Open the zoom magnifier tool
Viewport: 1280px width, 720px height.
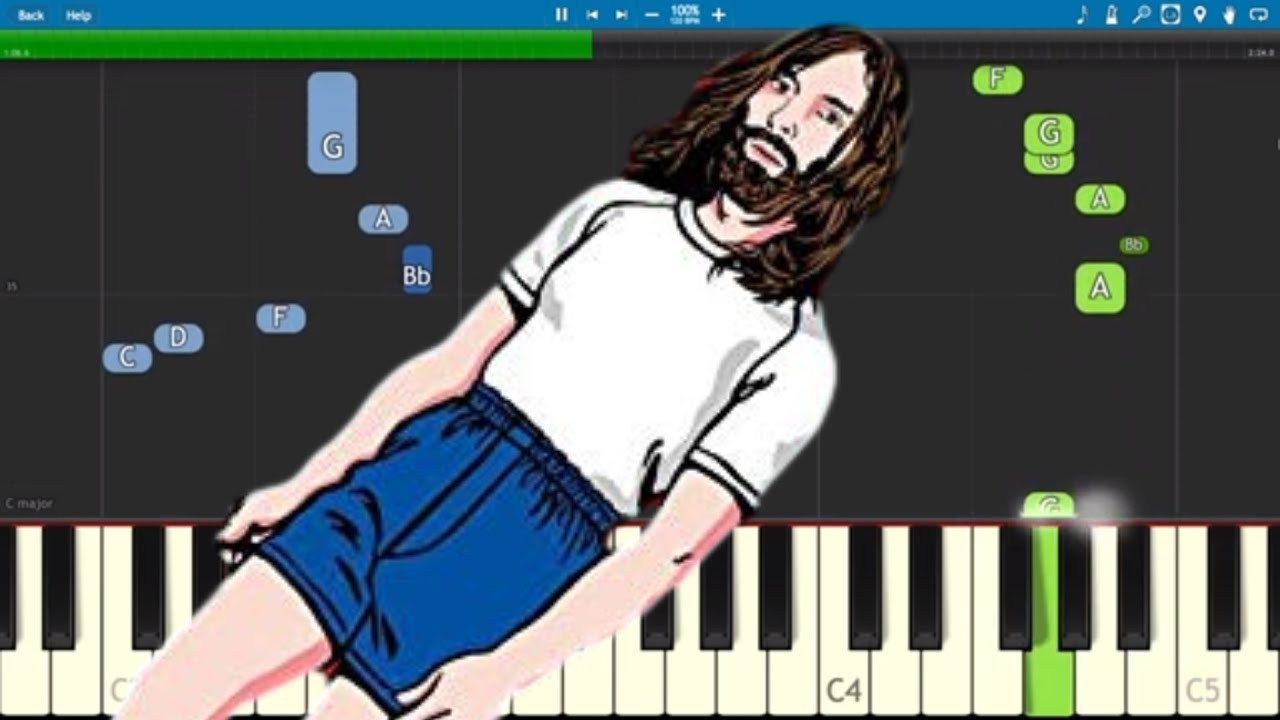tap(1141, 15)
